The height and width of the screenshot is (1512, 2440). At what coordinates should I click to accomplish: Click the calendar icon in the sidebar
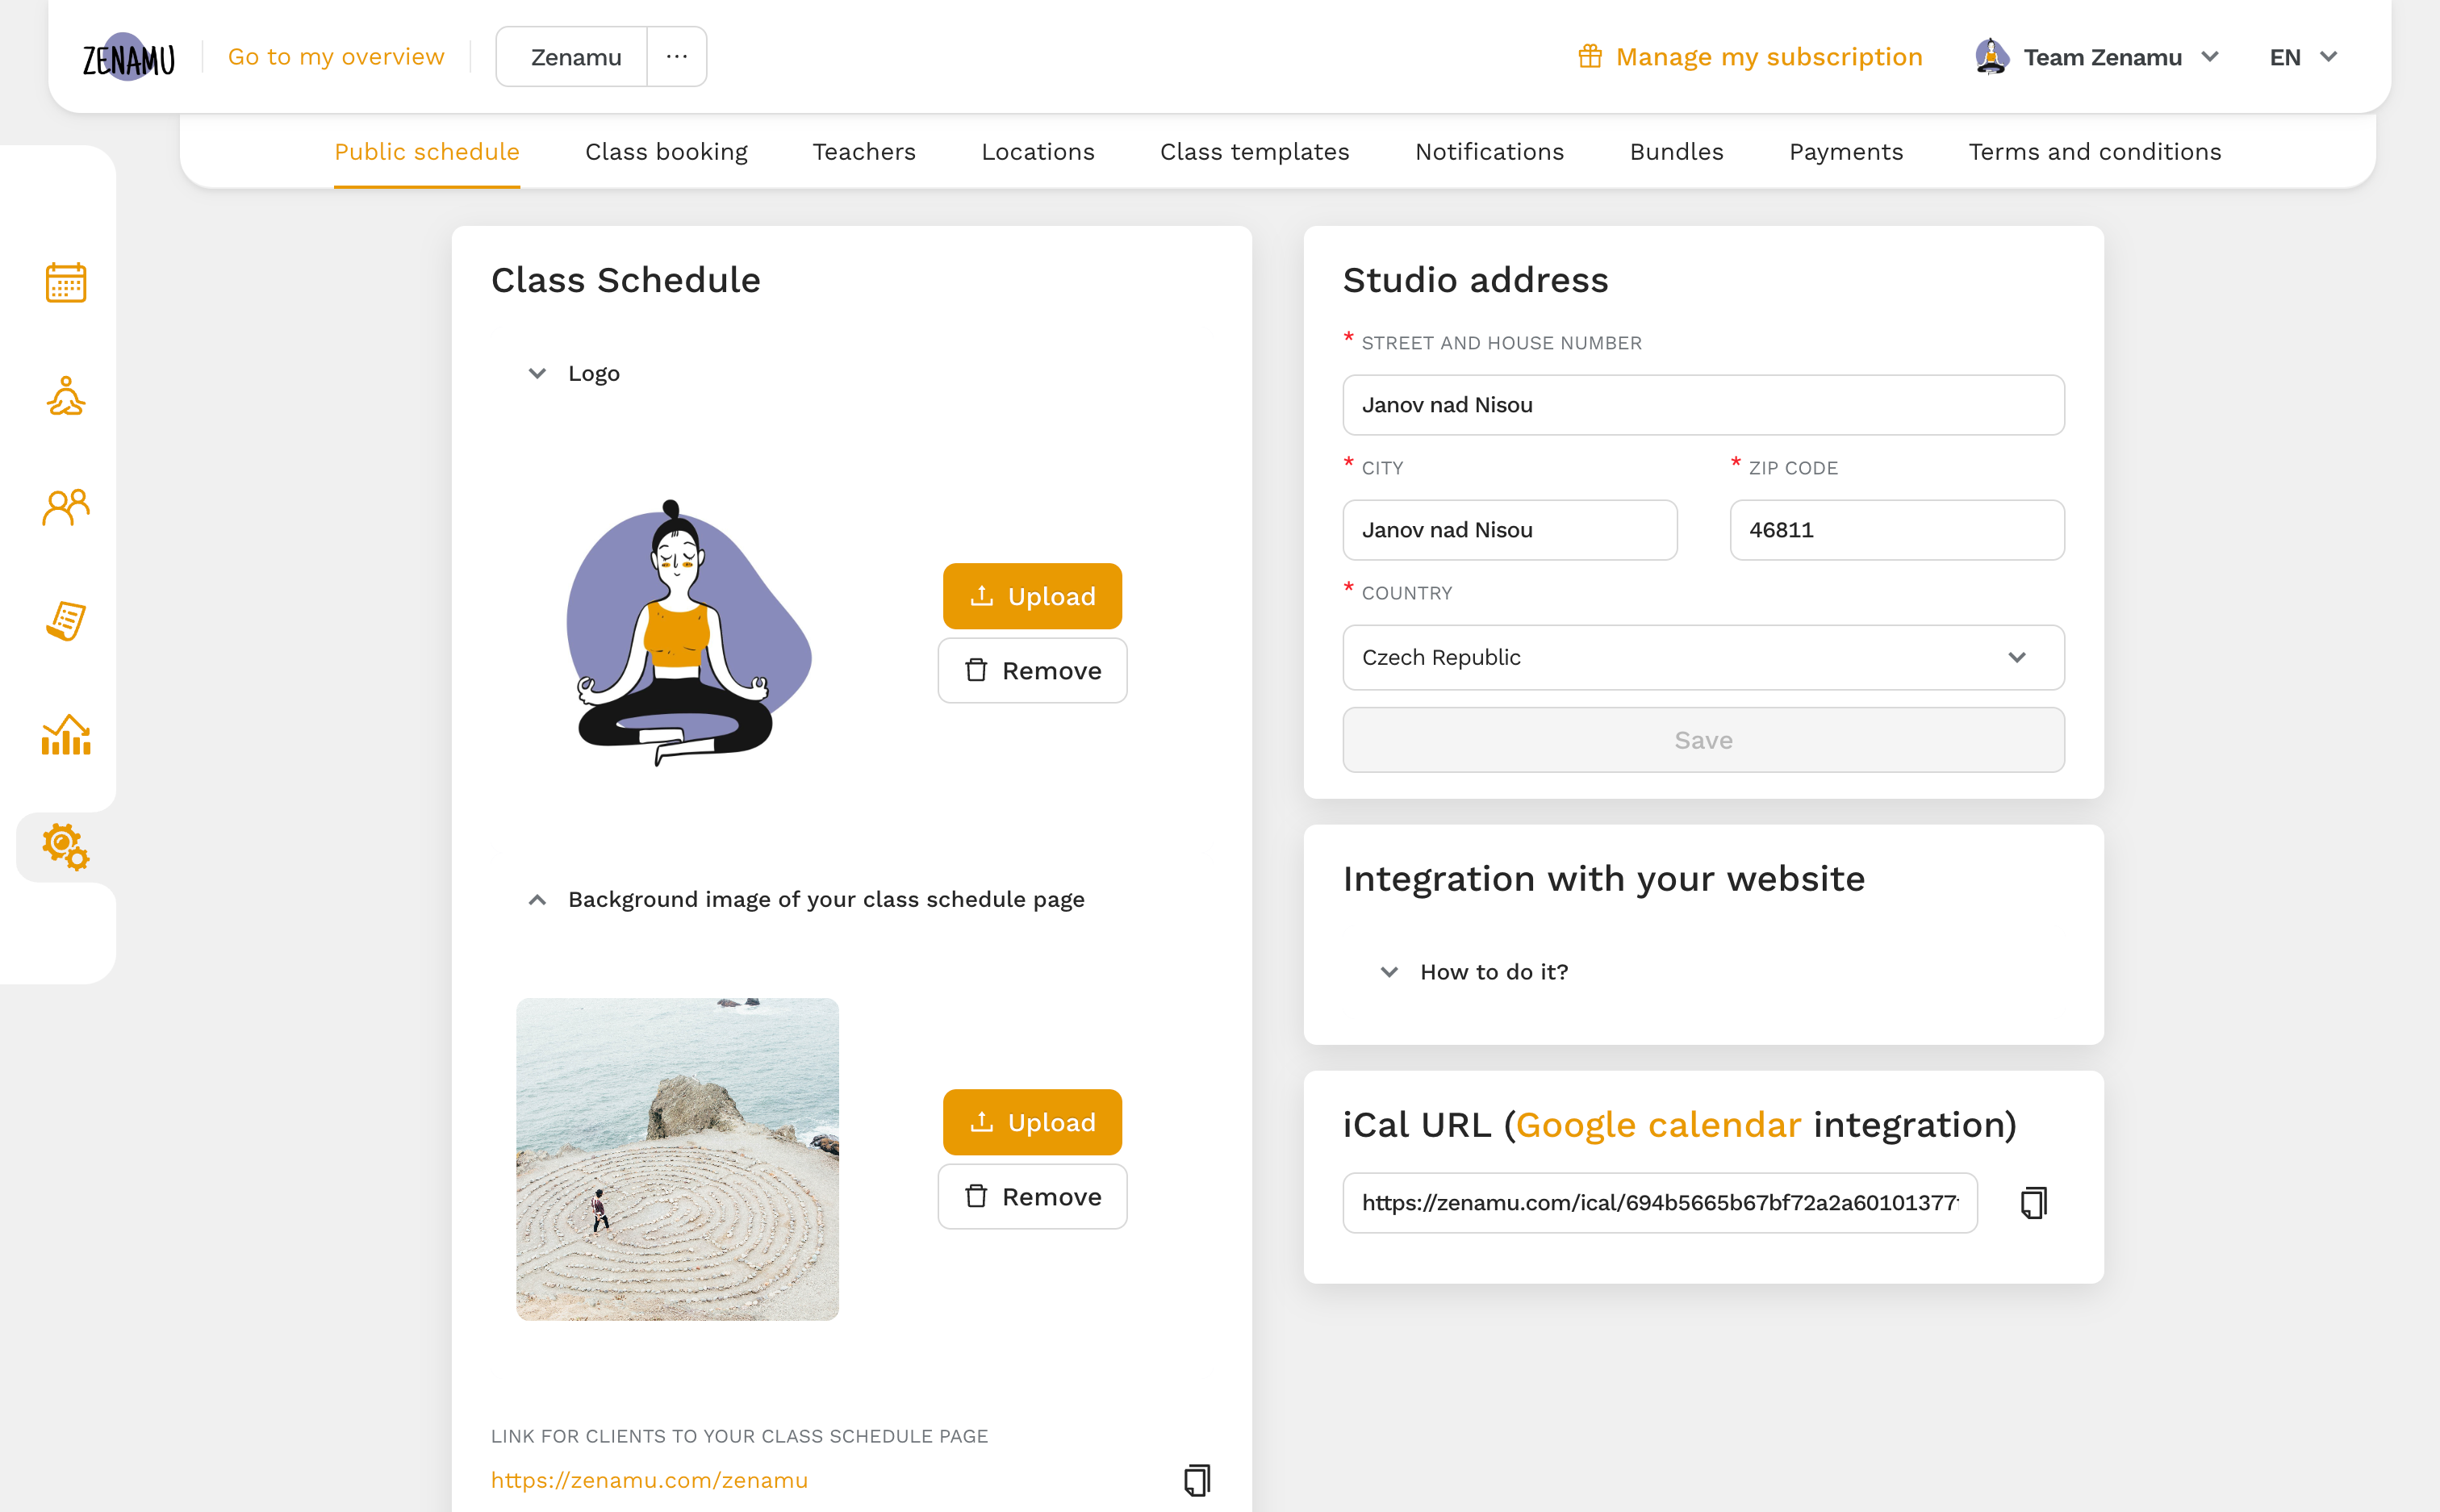65,281
